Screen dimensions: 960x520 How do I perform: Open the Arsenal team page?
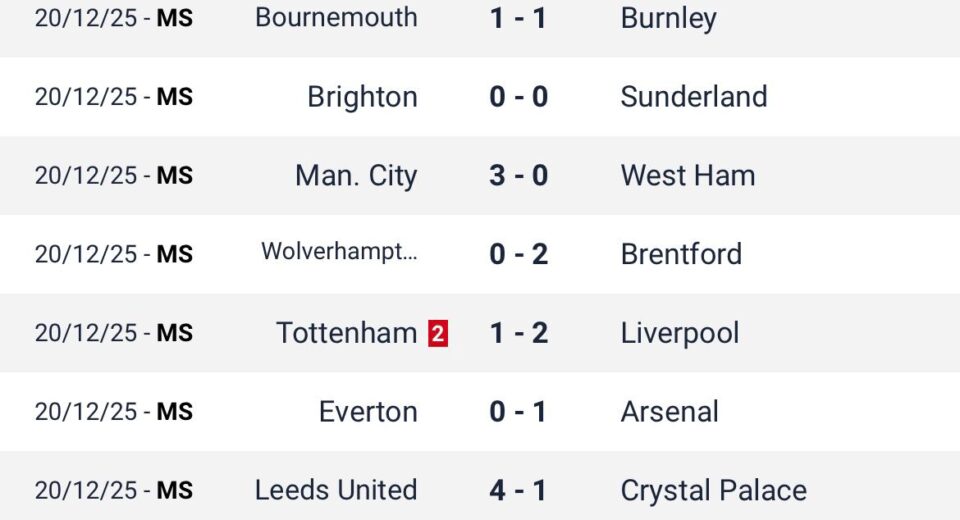pos(669,412)
